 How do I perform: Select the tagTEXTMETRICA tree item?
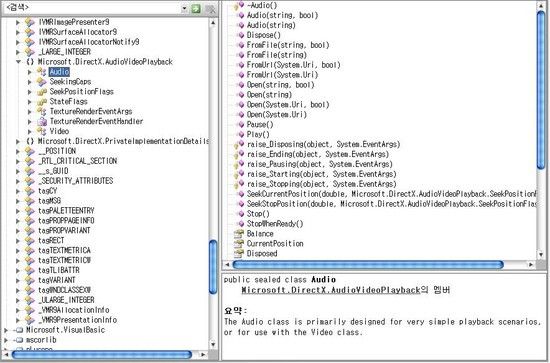click(x=64, y=250)
